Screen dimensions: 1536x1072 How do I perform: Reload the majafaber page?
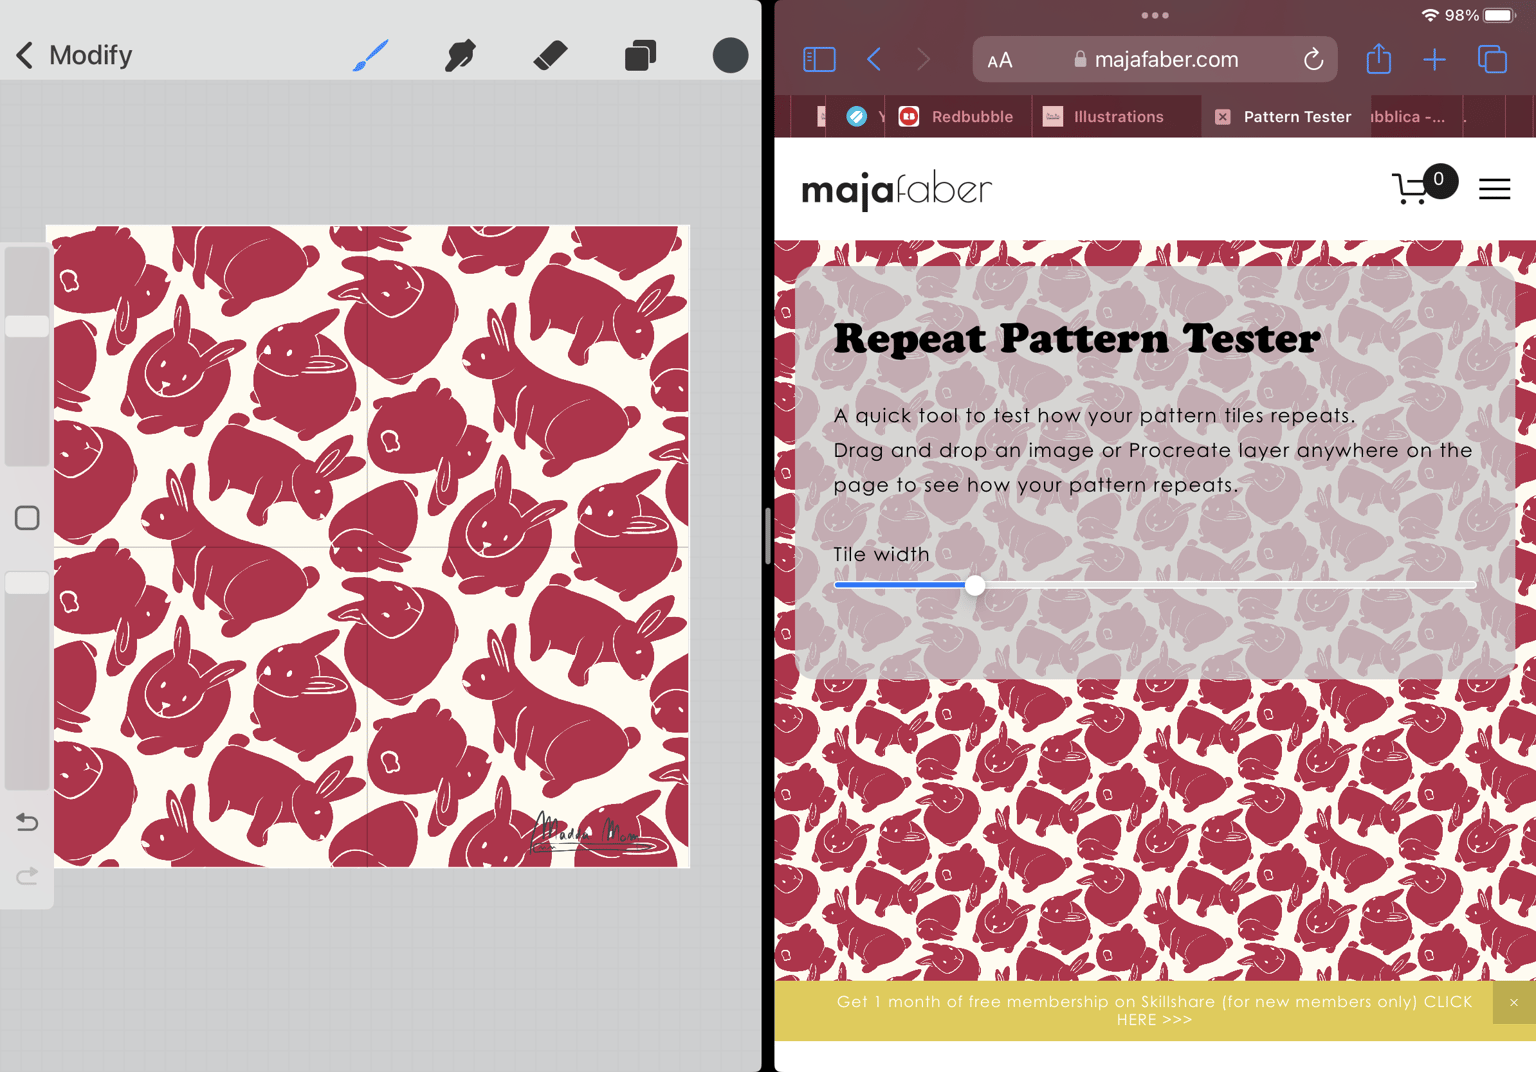(x=1313, y=59)
